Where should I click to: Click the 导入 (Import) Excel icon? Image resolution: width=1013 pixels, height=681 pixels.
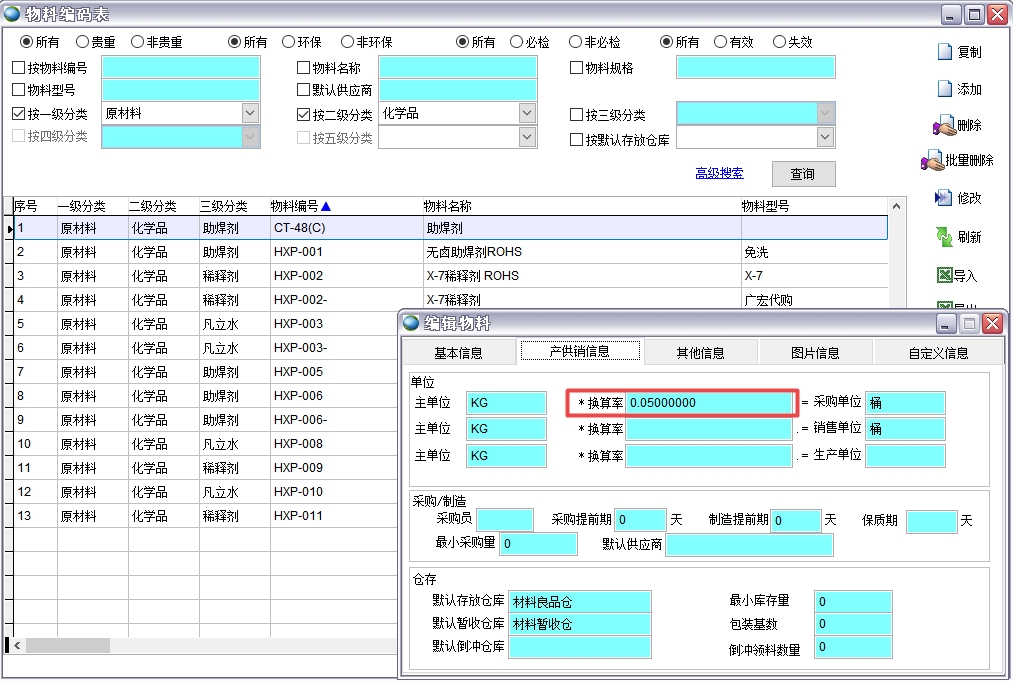click(944, 275)
